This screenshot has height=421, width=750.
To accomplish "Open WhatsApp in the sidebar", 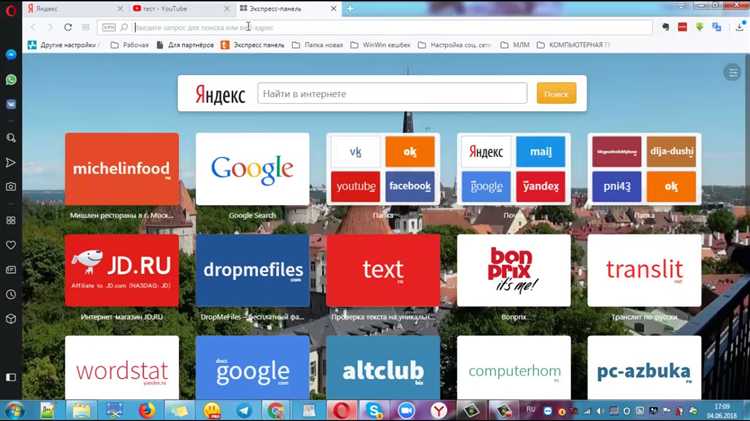I will click(x=11, y=79).
